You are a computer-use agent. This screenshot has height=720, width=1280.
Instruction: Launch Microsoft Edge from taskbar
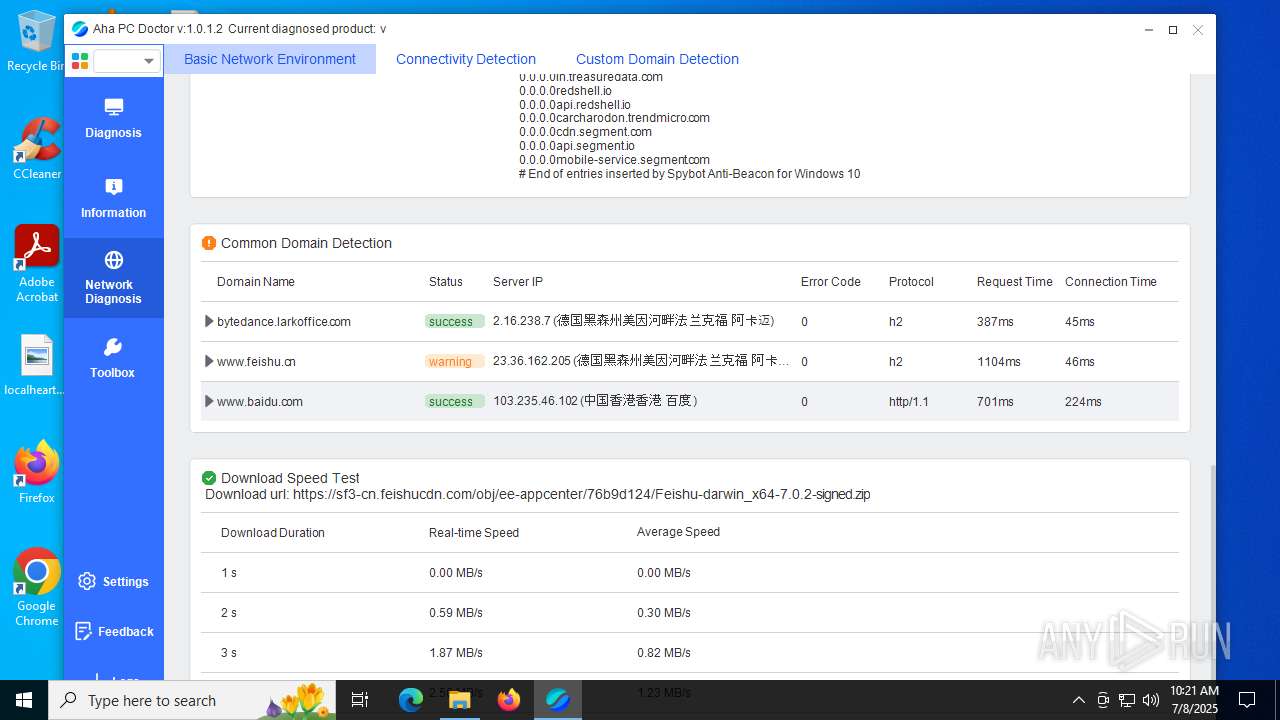[411, 700]
